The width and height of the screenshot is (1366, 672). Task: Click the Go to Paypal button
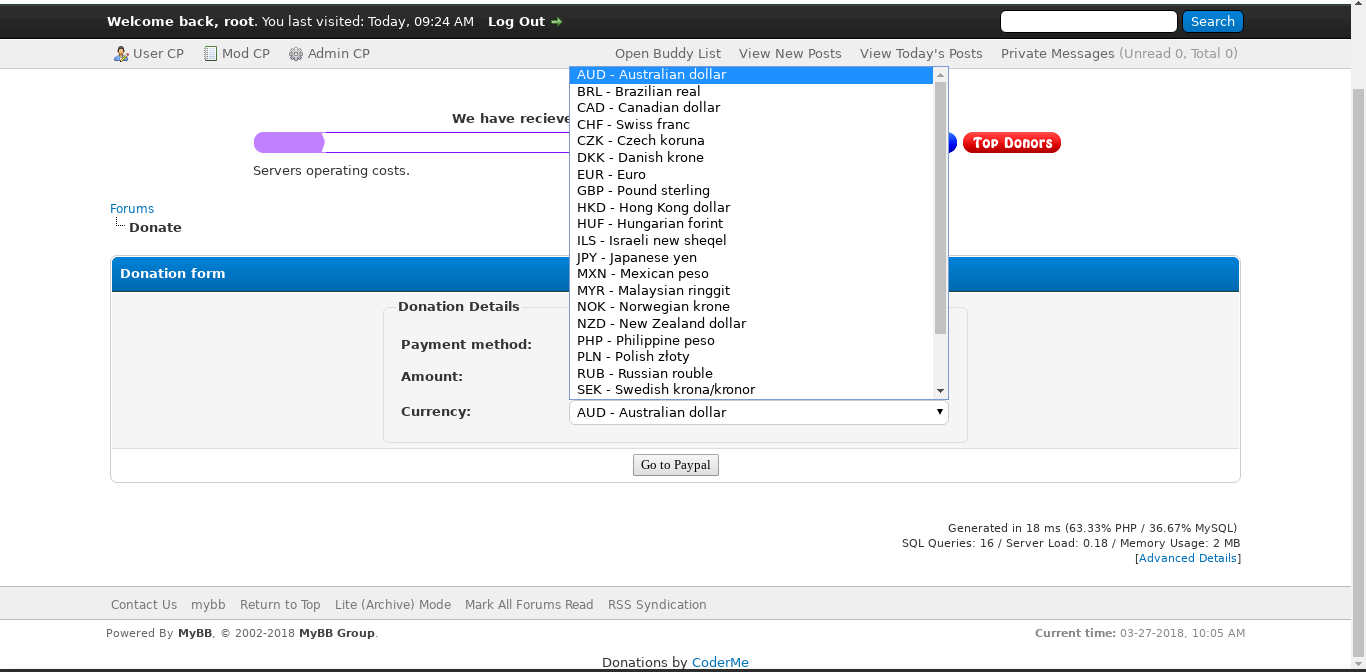(676, 465)
